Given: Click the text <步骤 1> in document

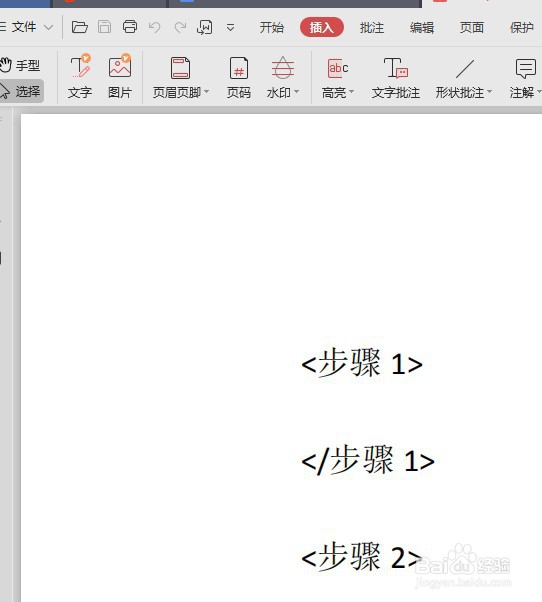Looking at the screenshot, I should click(362, 364).
